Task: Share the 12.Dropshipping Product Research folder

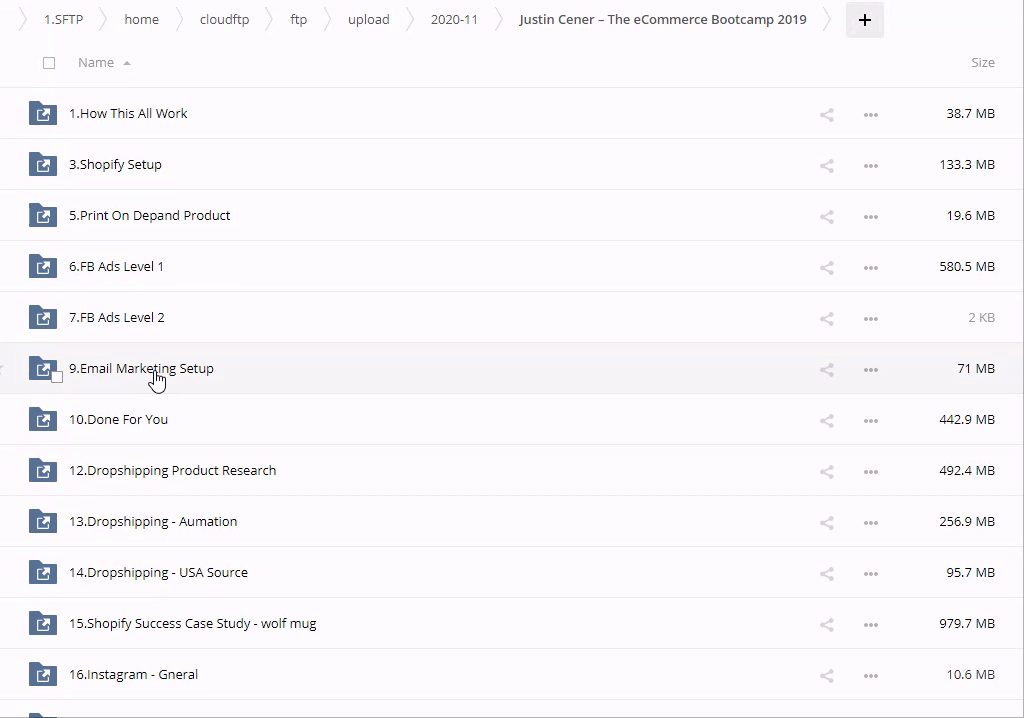Action: click(x=826, y=471)
